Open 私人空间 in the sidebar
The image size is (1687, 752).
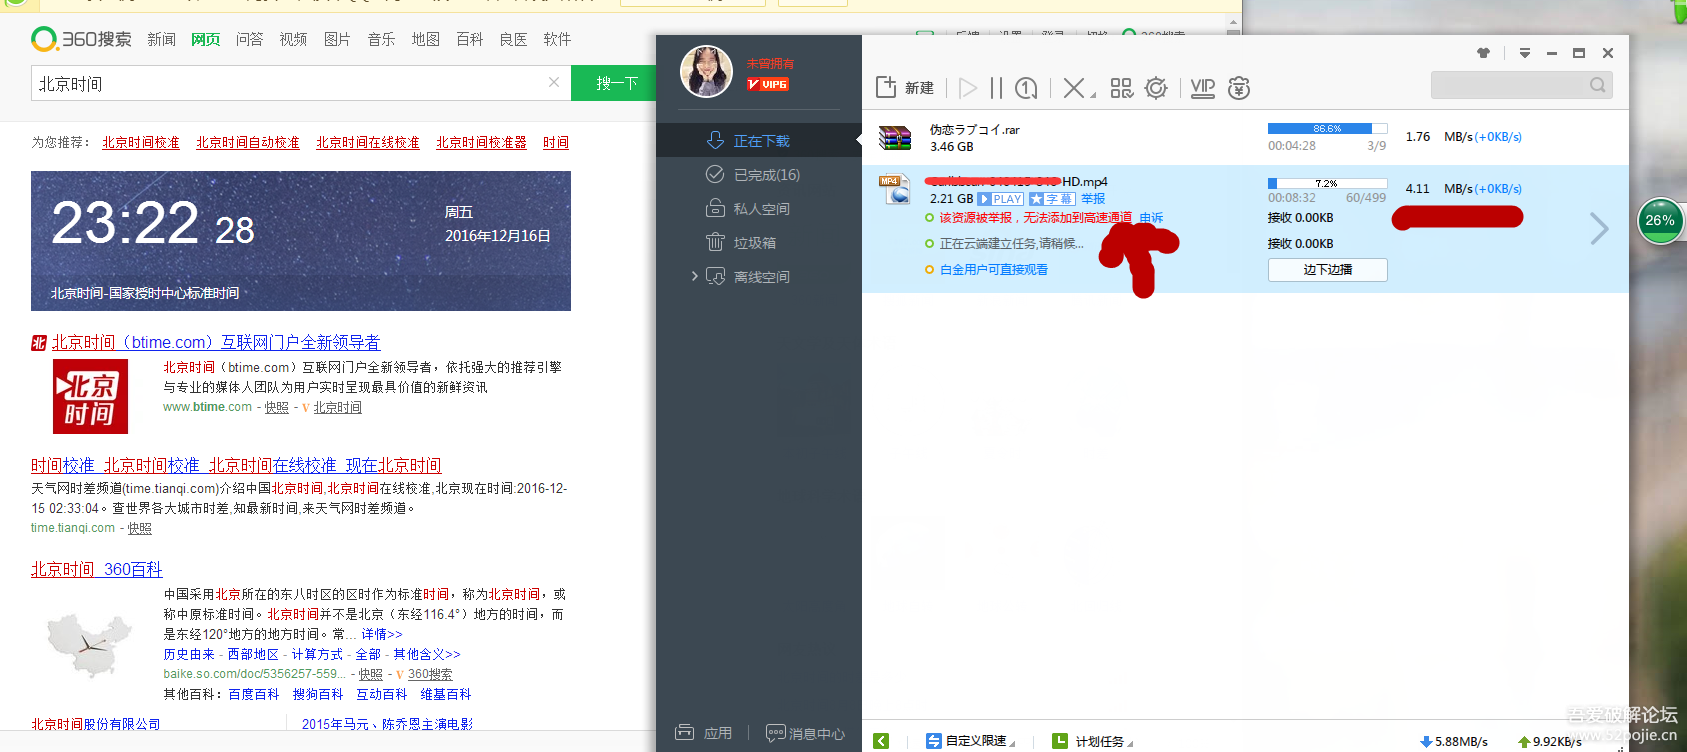(x=759, y=209)
